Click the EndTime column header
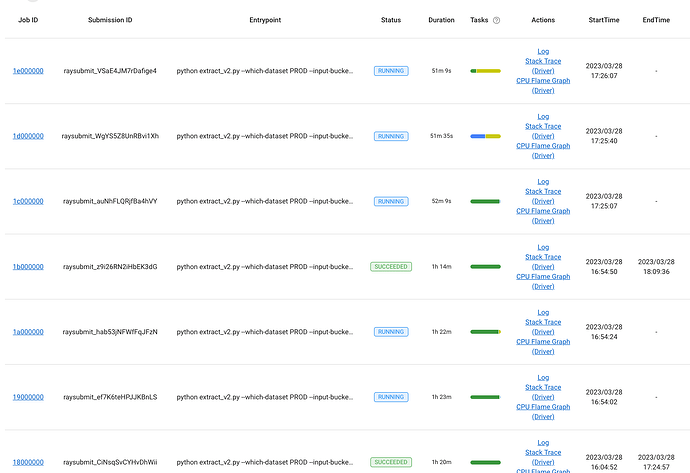This screenshot has height=473, width=690. click(656, 20)
